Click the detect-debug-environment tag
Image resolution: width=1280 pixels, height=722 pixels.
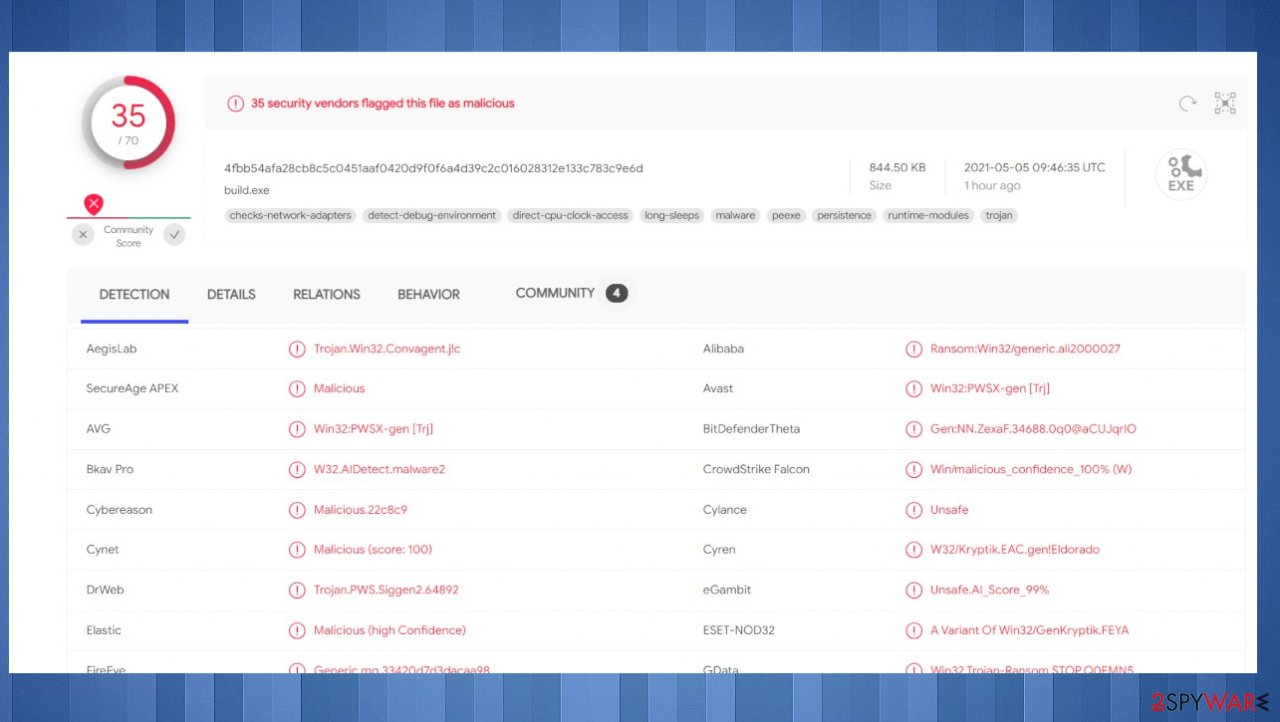click(432, 215)
